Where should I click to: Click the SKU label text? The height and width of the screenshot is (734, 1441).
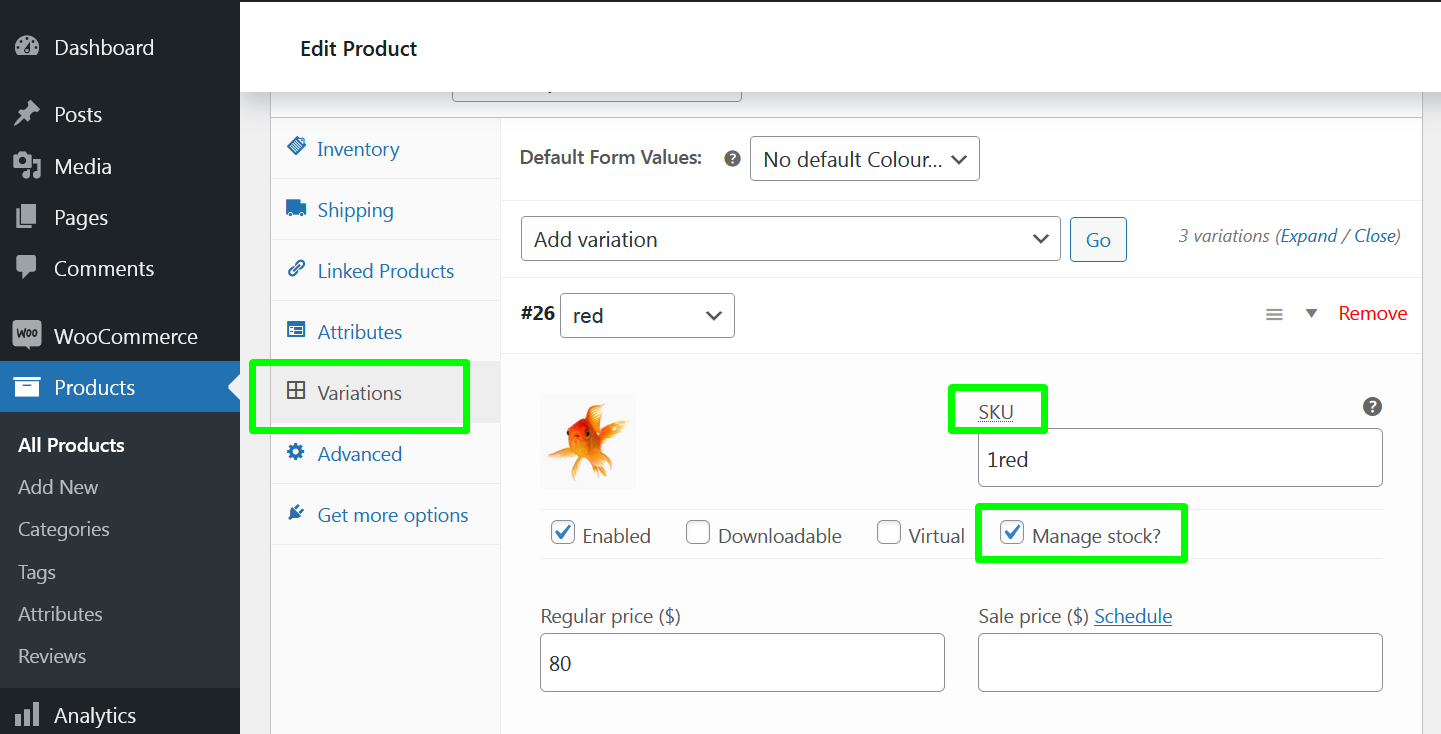[x=996, y=411]
